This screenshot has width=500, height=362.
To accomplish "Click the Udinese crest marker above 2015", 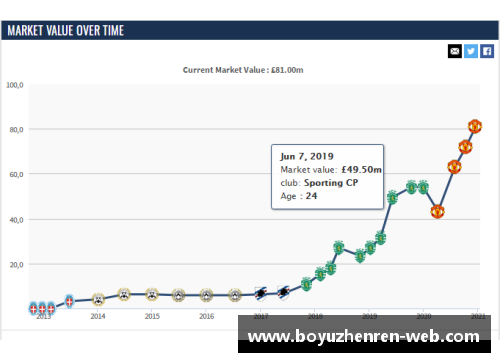I will [152, 294].
